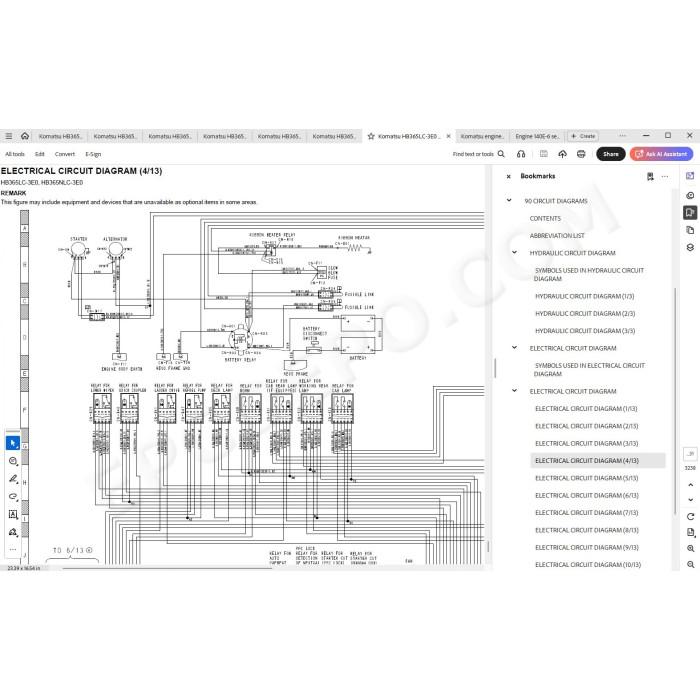This screenshot has width=700, height=700.
Task: Click the current page number box
Action: point(690,454)
